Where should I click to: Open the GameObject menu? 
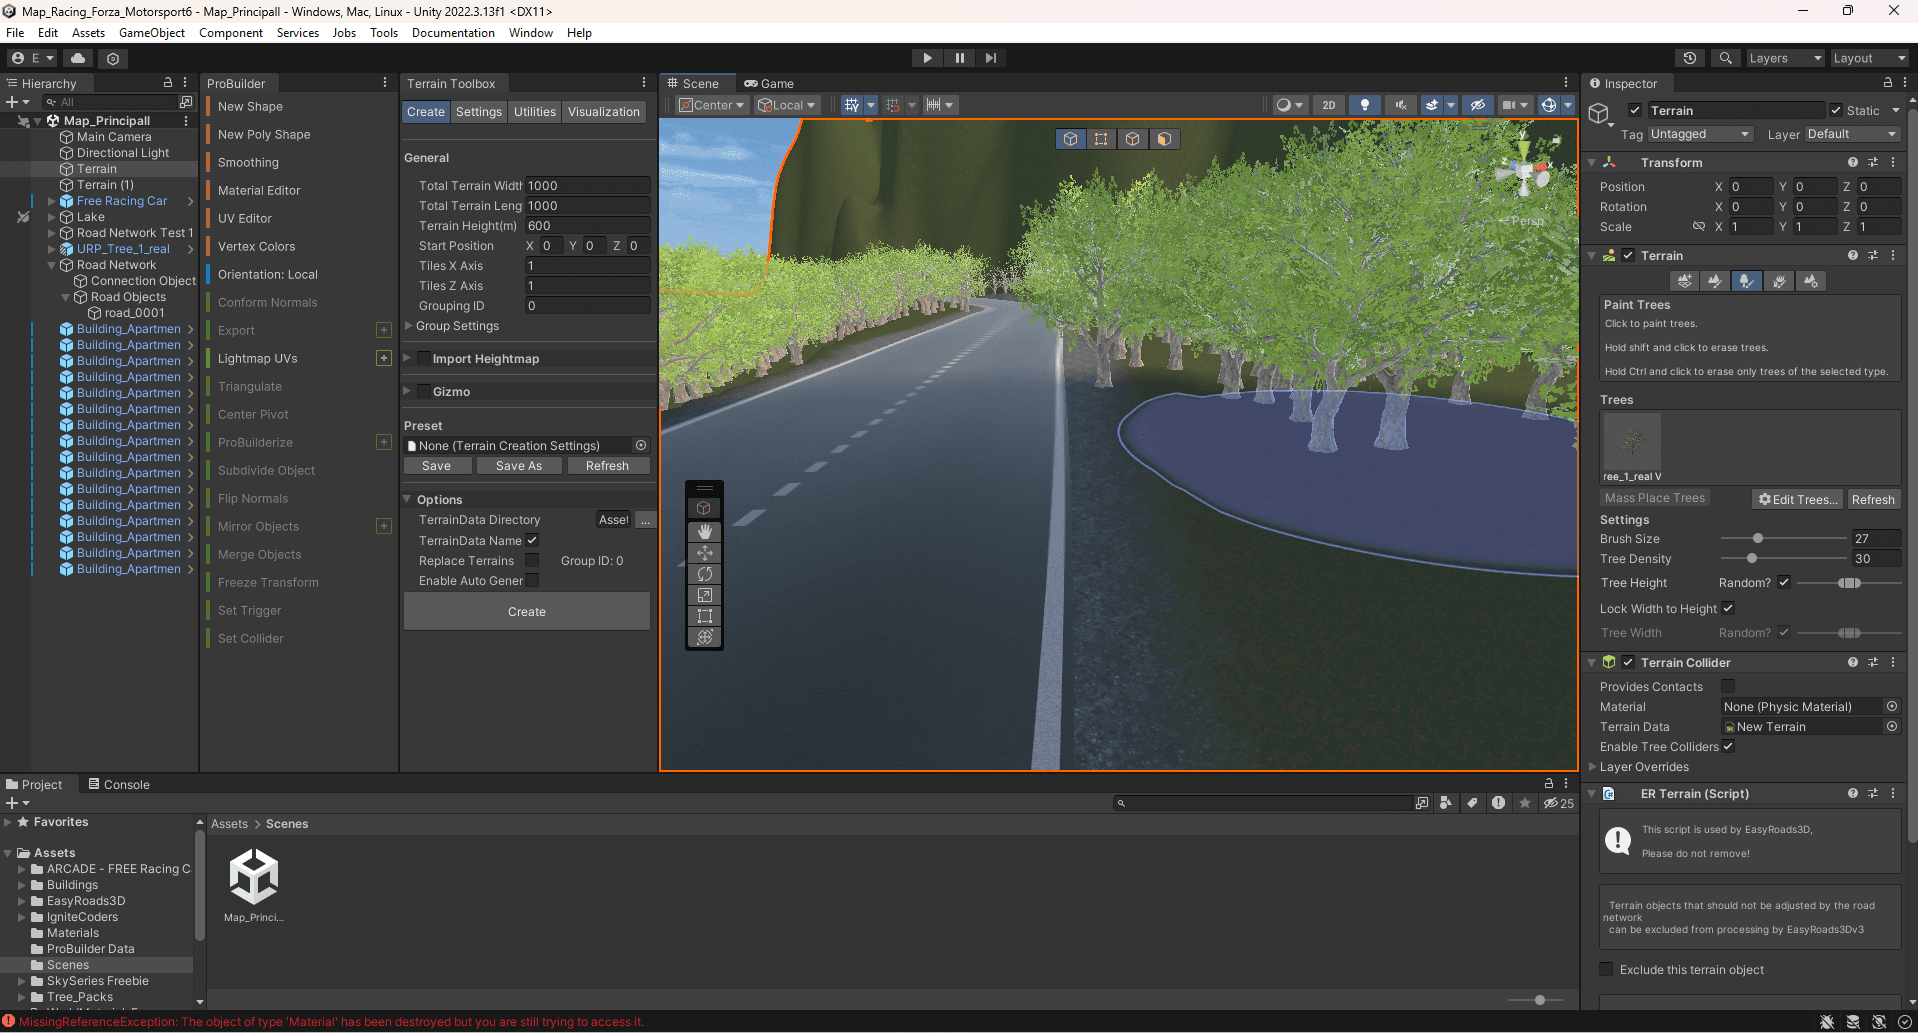coord(152,33)
